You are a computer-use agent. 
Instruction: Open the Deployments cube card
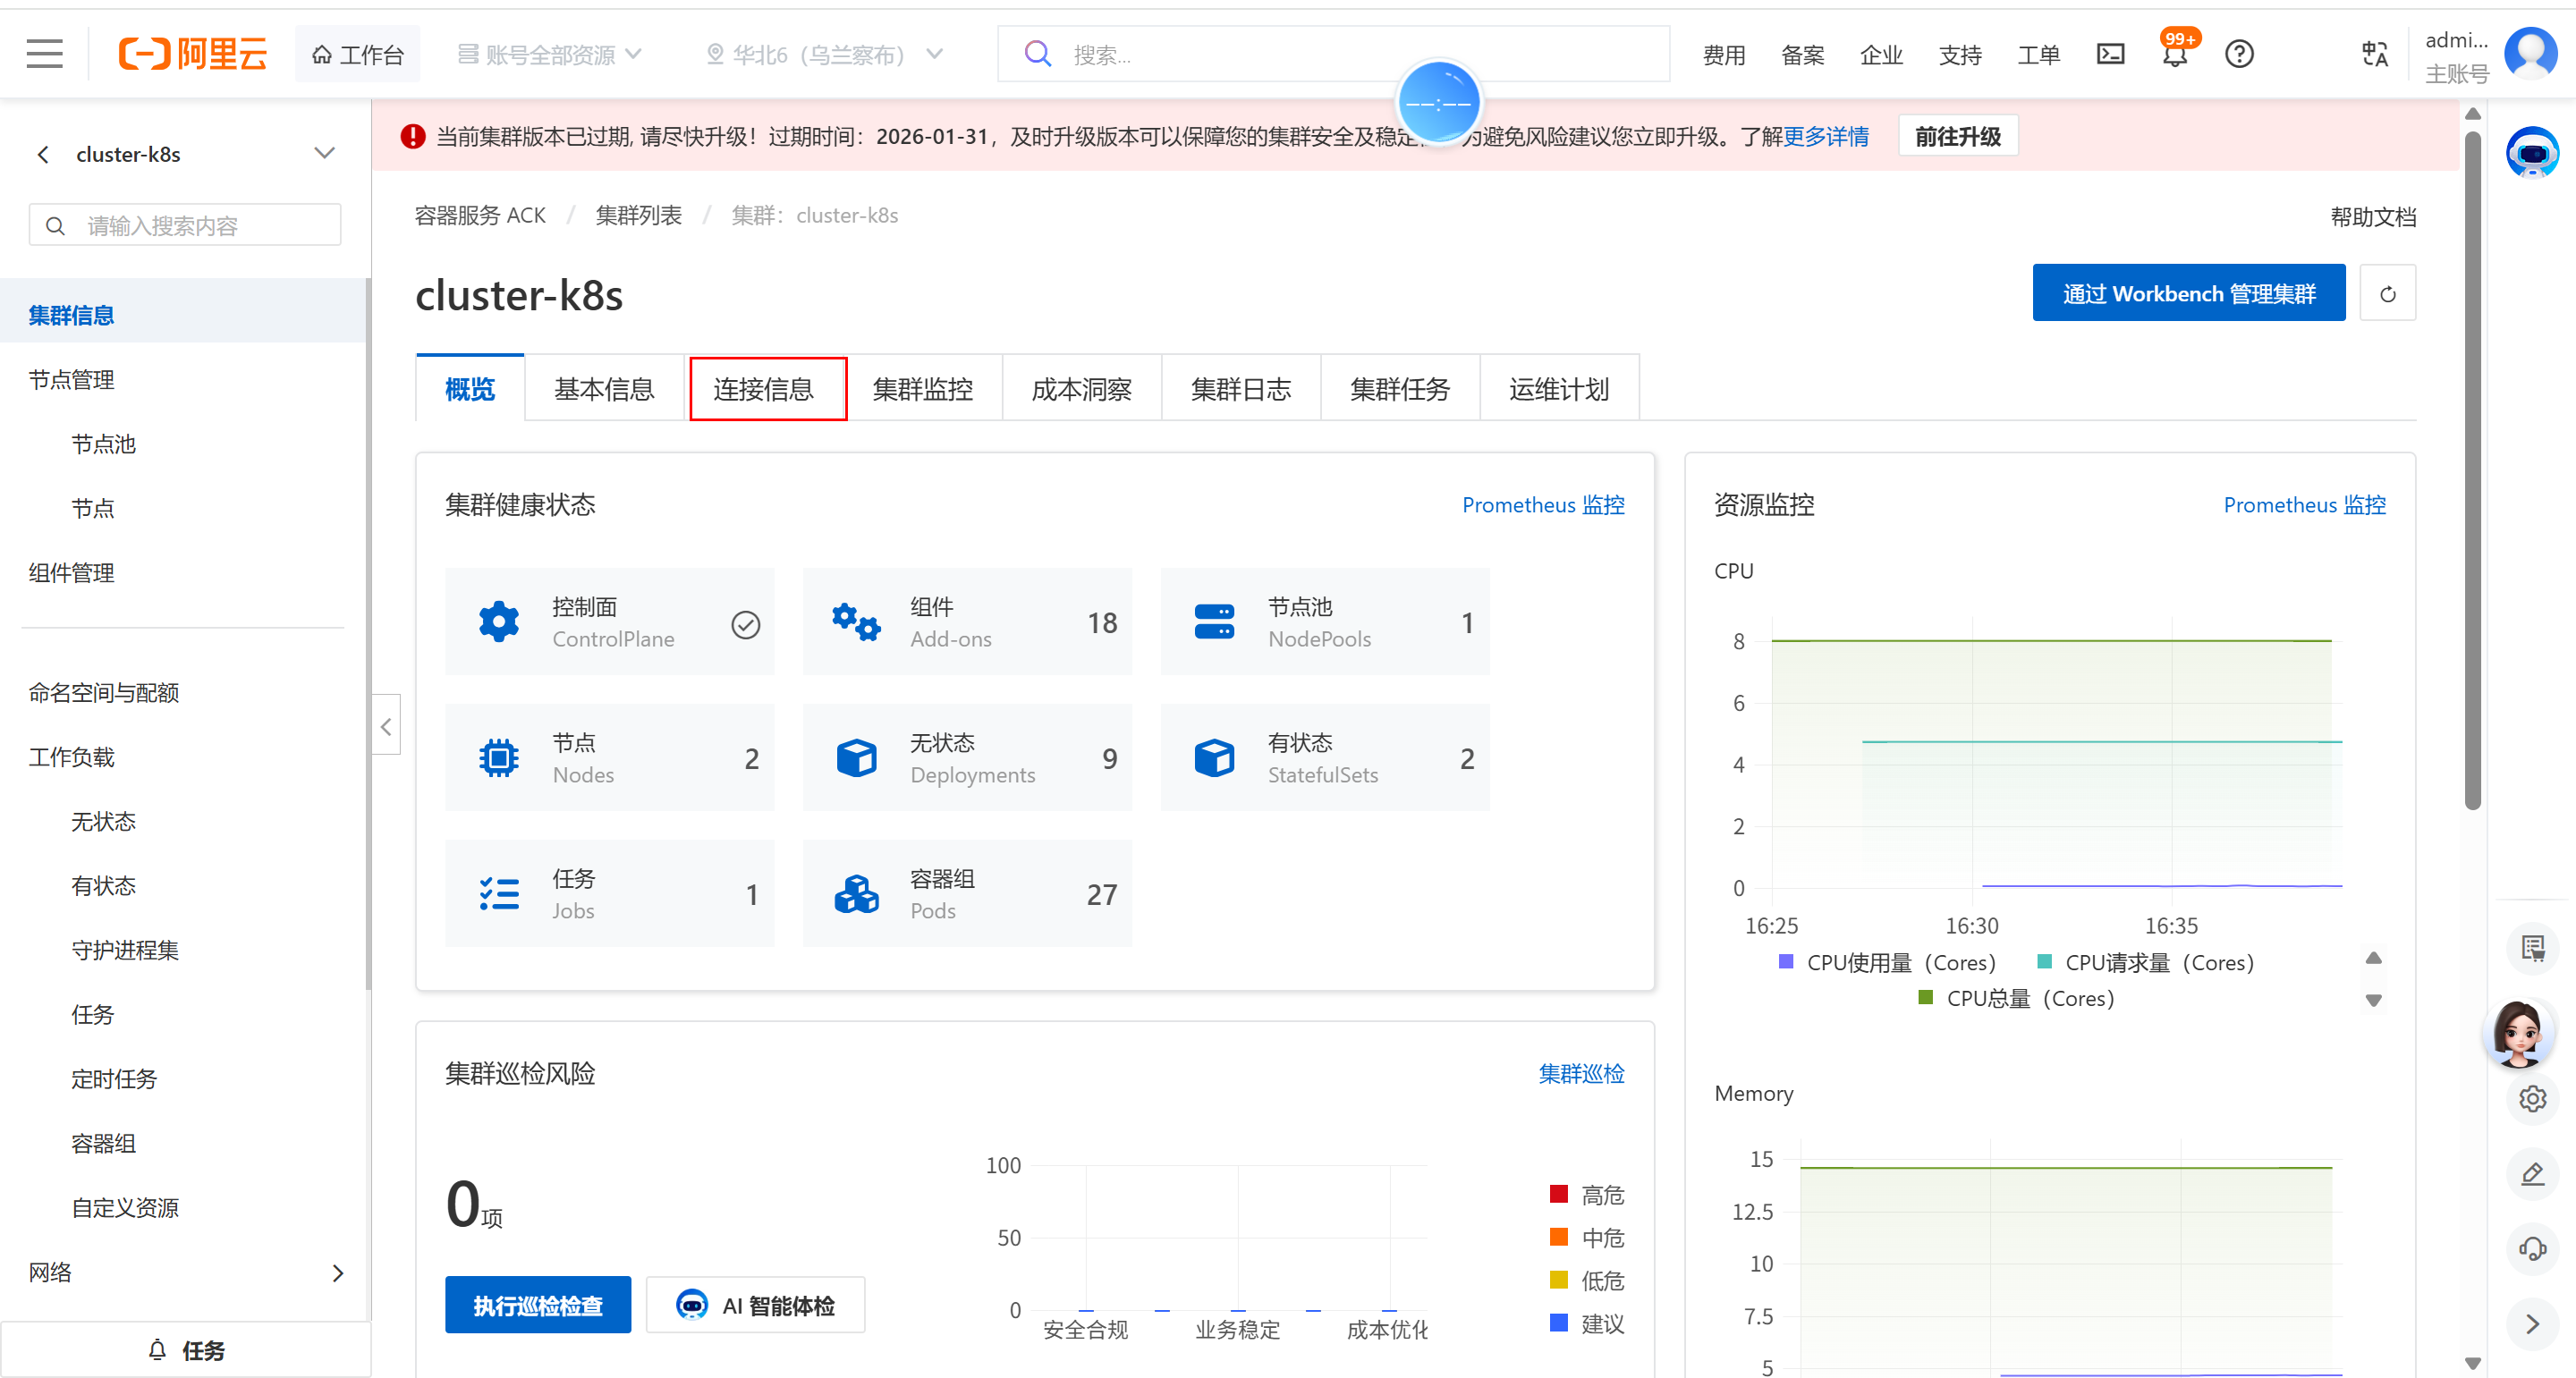tap(967, 758)
